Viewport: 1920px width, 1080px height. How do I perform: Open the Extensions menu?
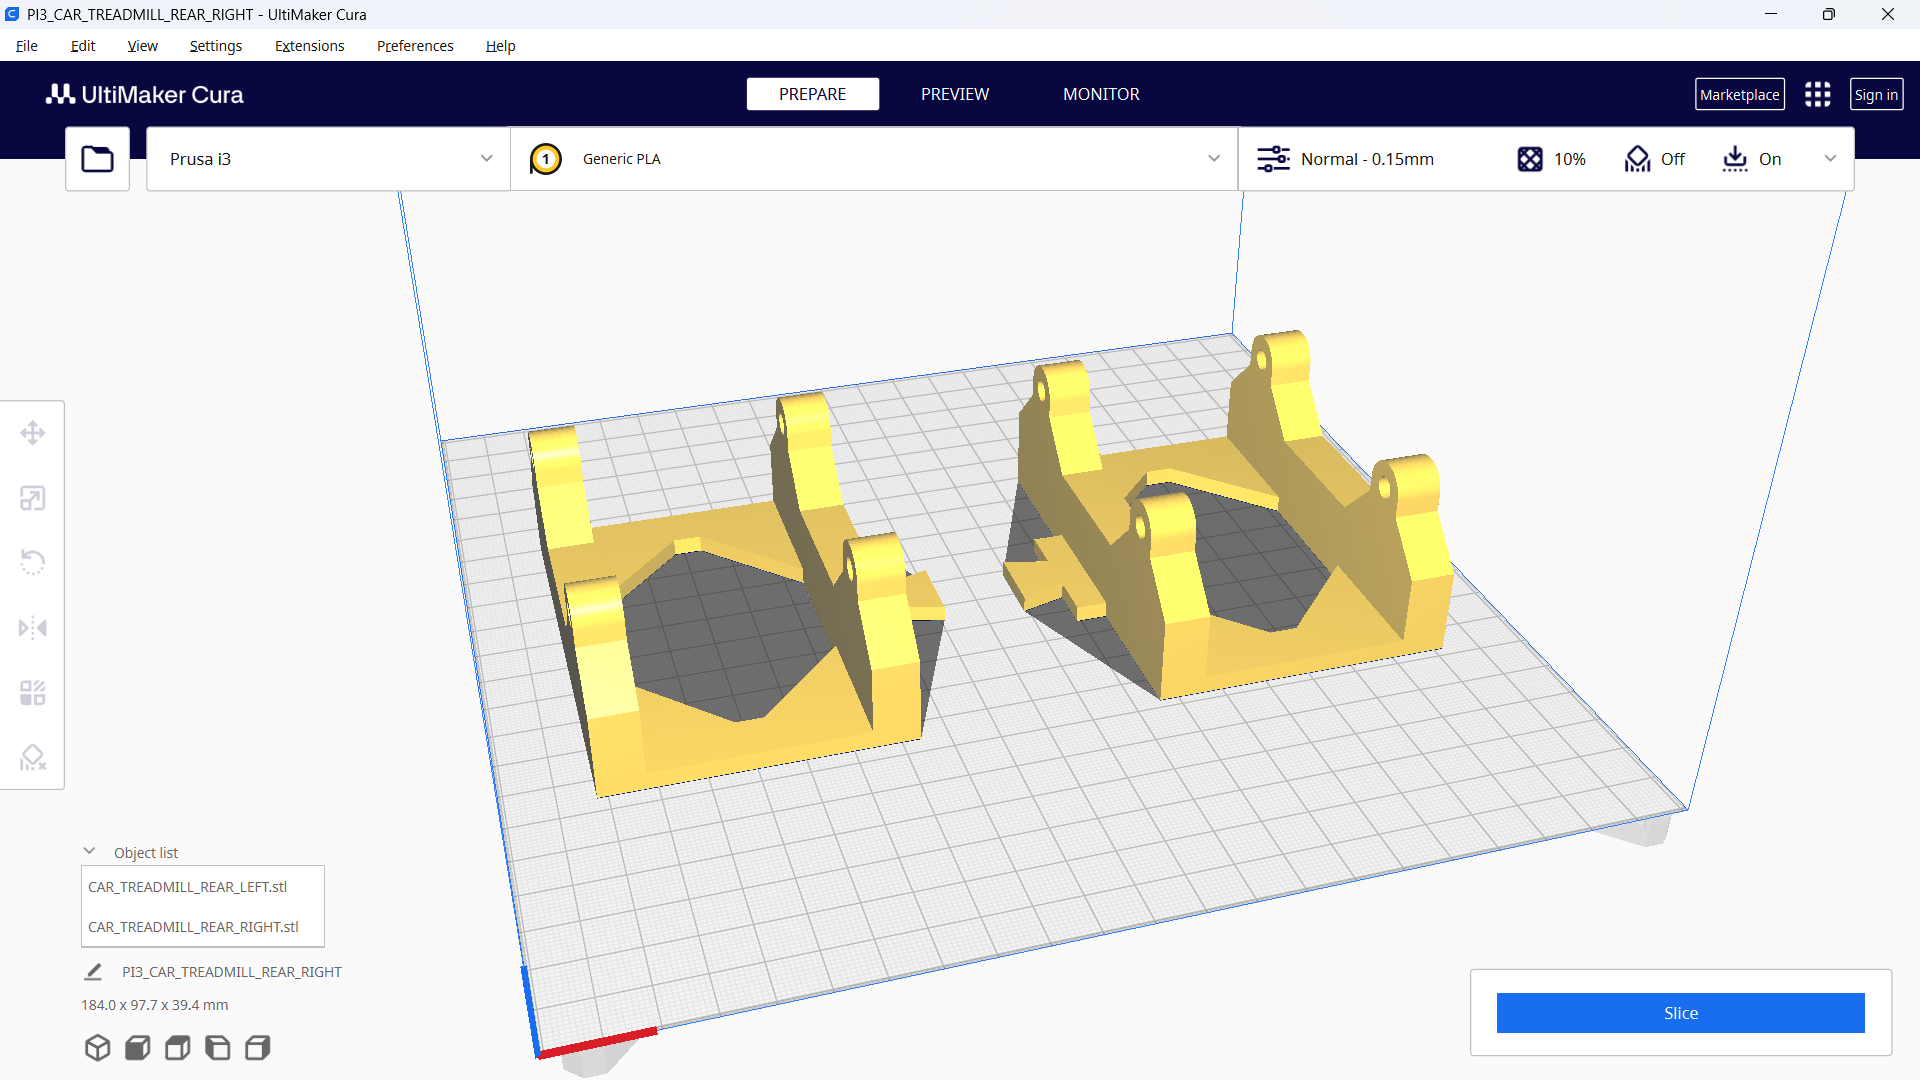309,46
